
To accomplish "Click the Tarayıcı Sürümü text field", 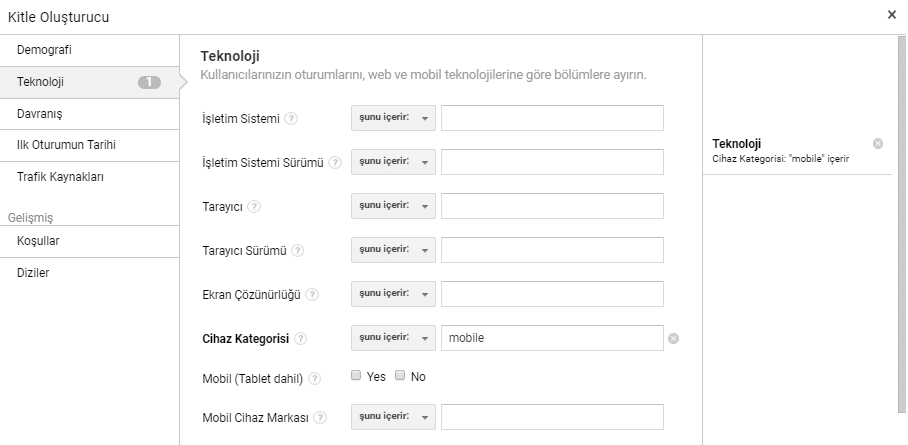I will [x=552, y=251].
